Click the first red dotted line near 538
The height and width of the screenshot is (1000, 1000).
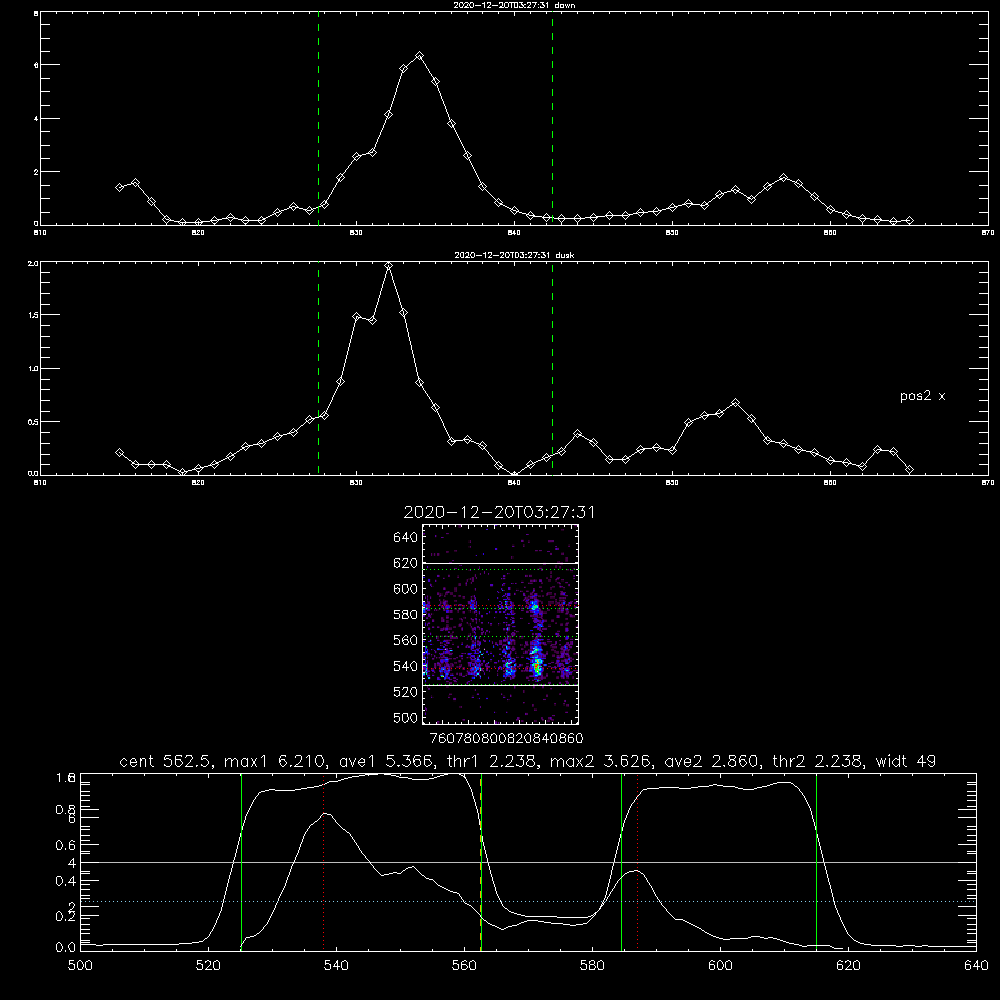(x=323, y=862)
